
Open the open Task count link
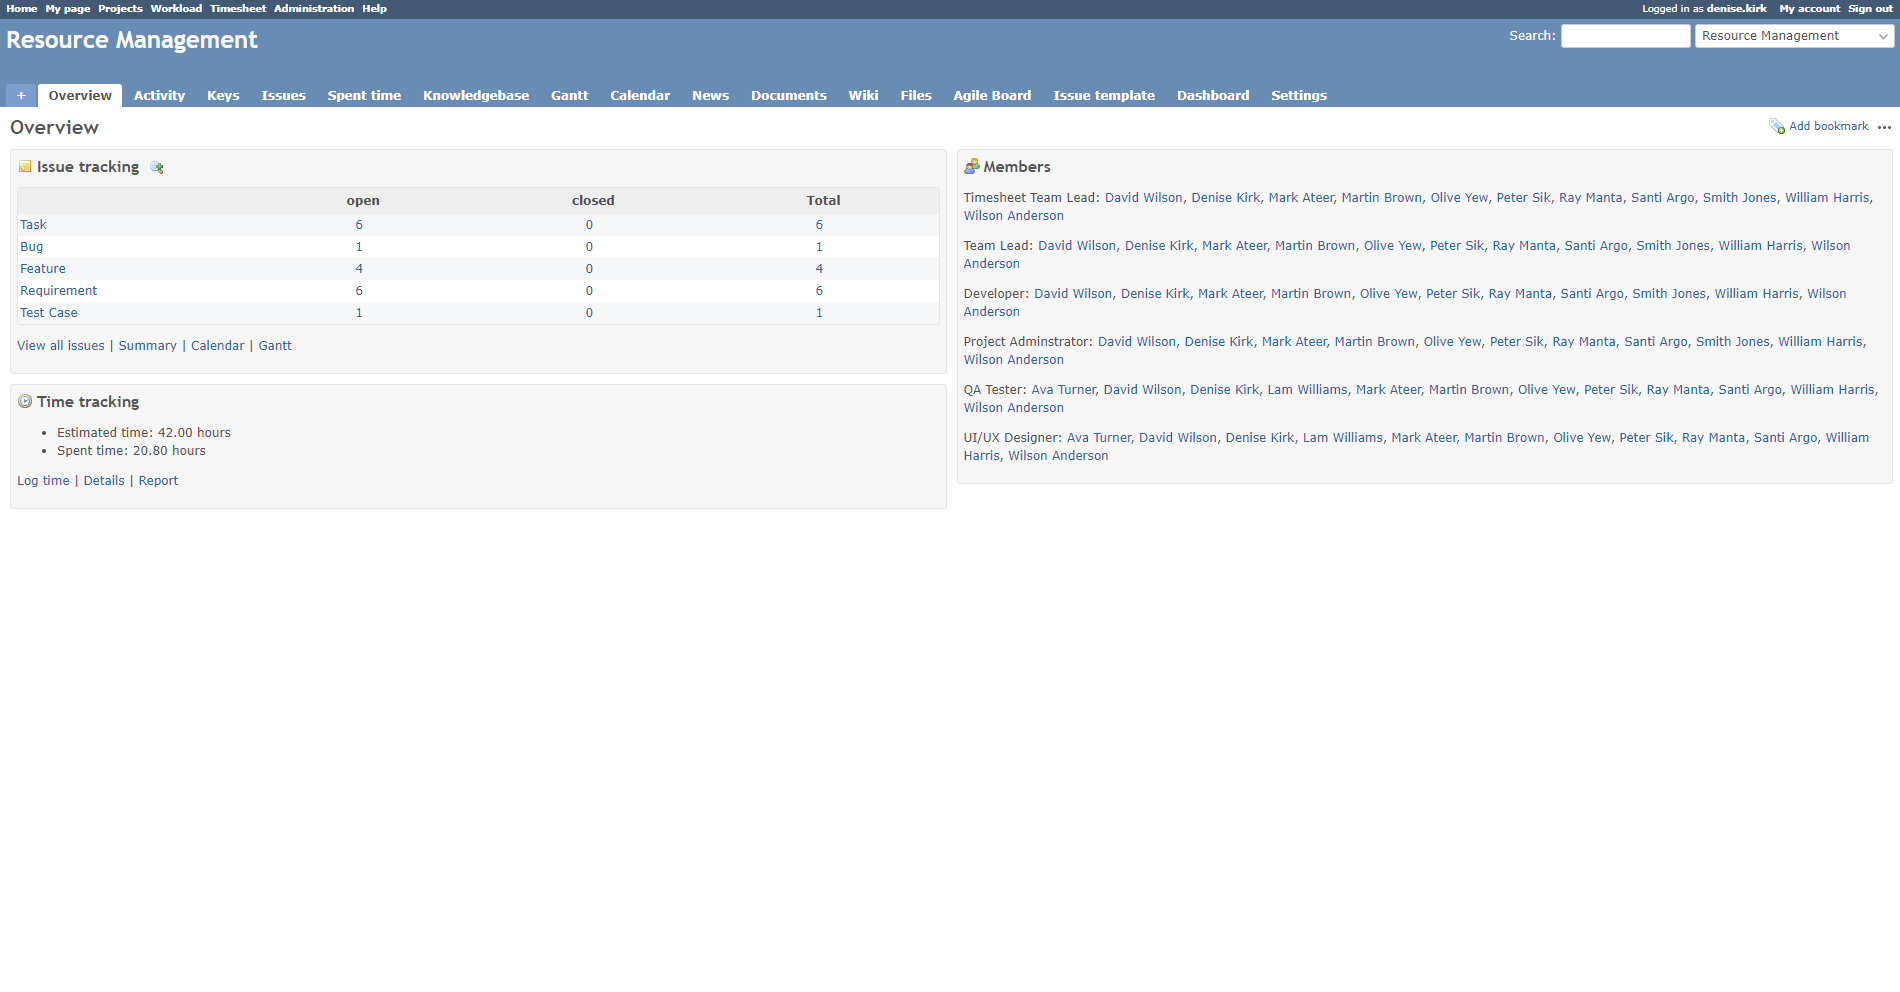[x=359, y=225]
